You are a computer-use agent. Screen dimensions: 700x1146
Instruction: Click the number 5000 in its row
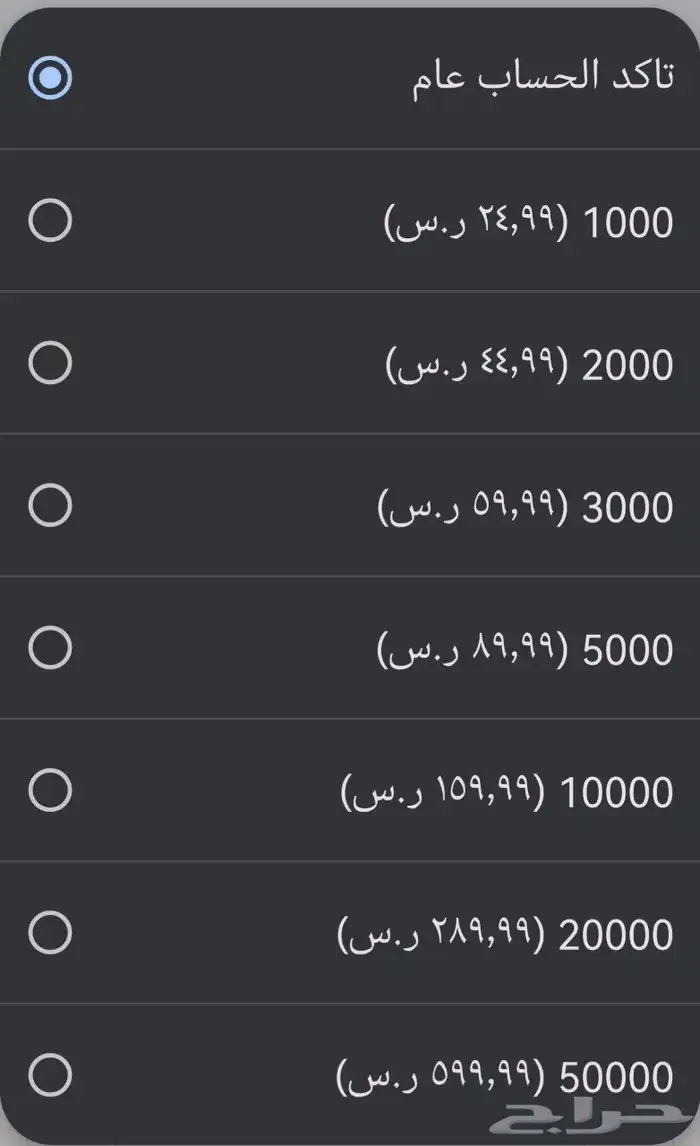[627, 651]
